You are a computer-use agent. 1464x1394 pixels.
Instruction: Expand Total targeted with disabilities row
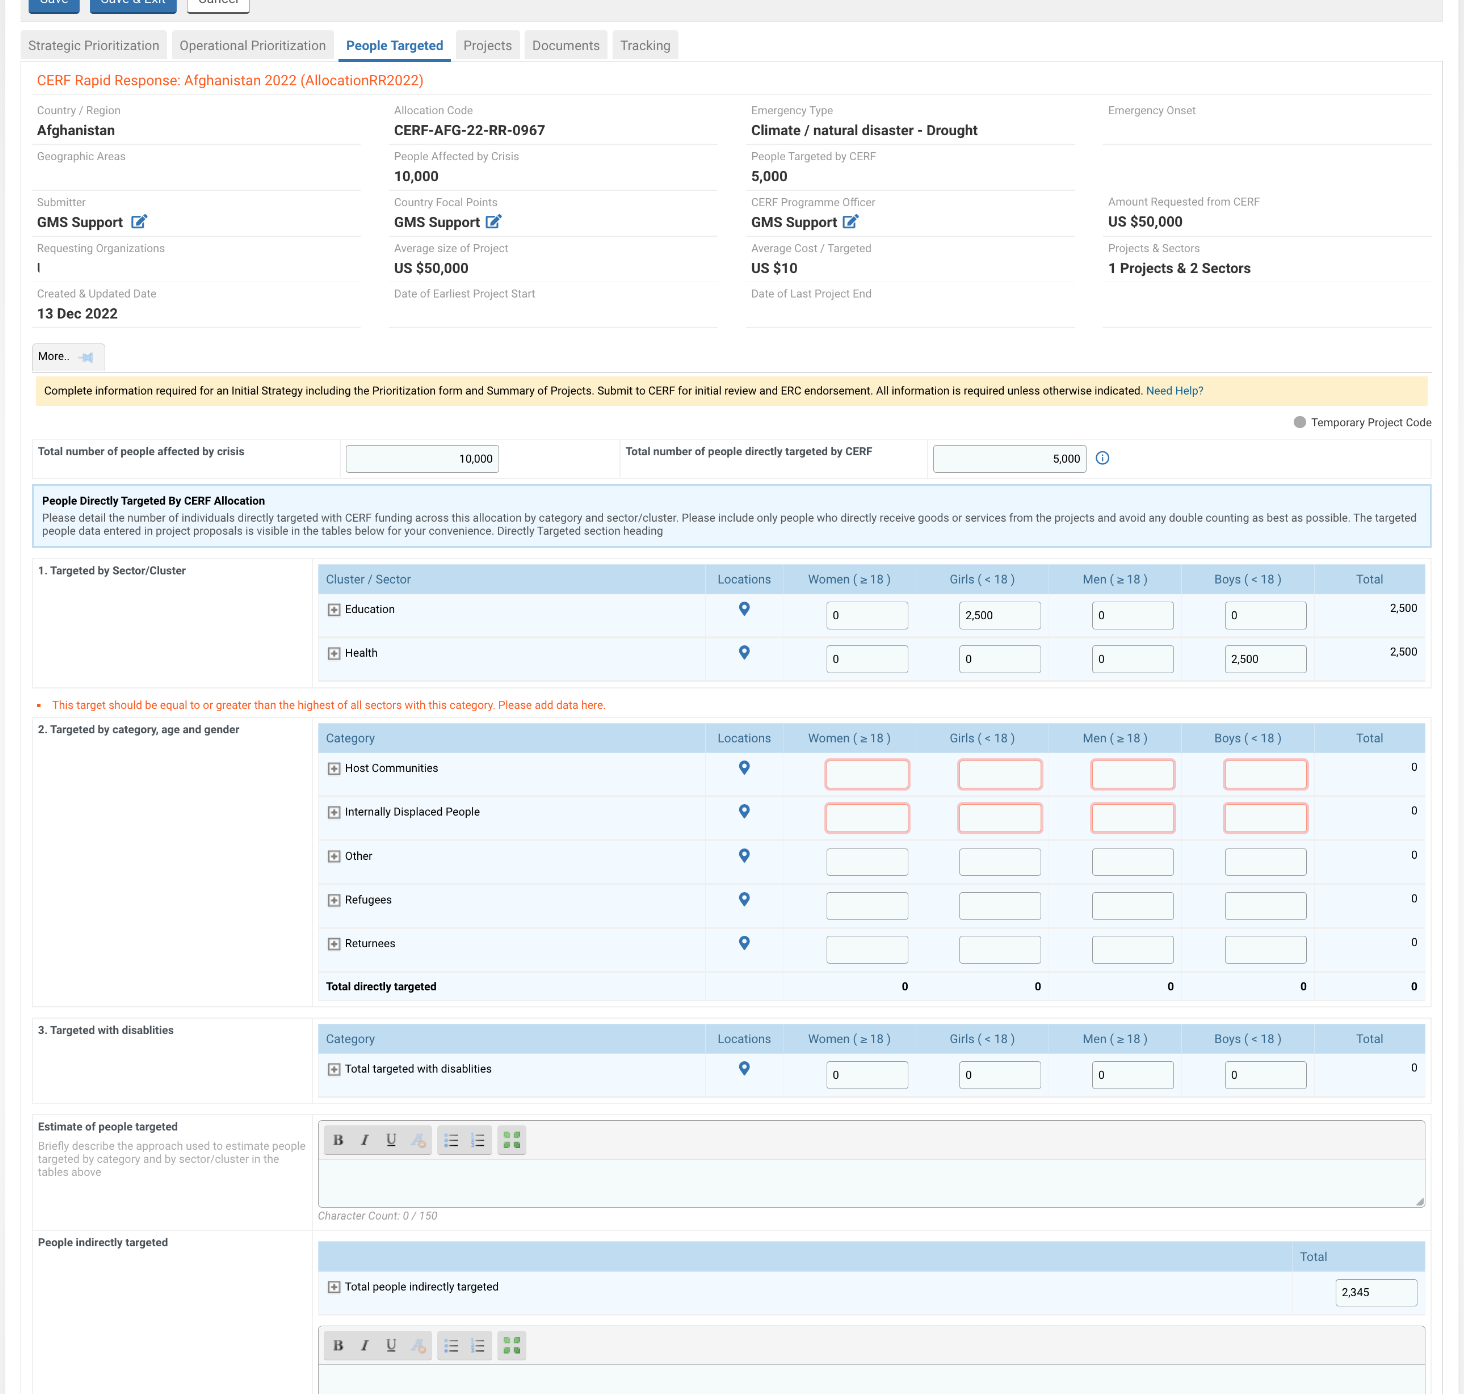[x=334, y=1070]
